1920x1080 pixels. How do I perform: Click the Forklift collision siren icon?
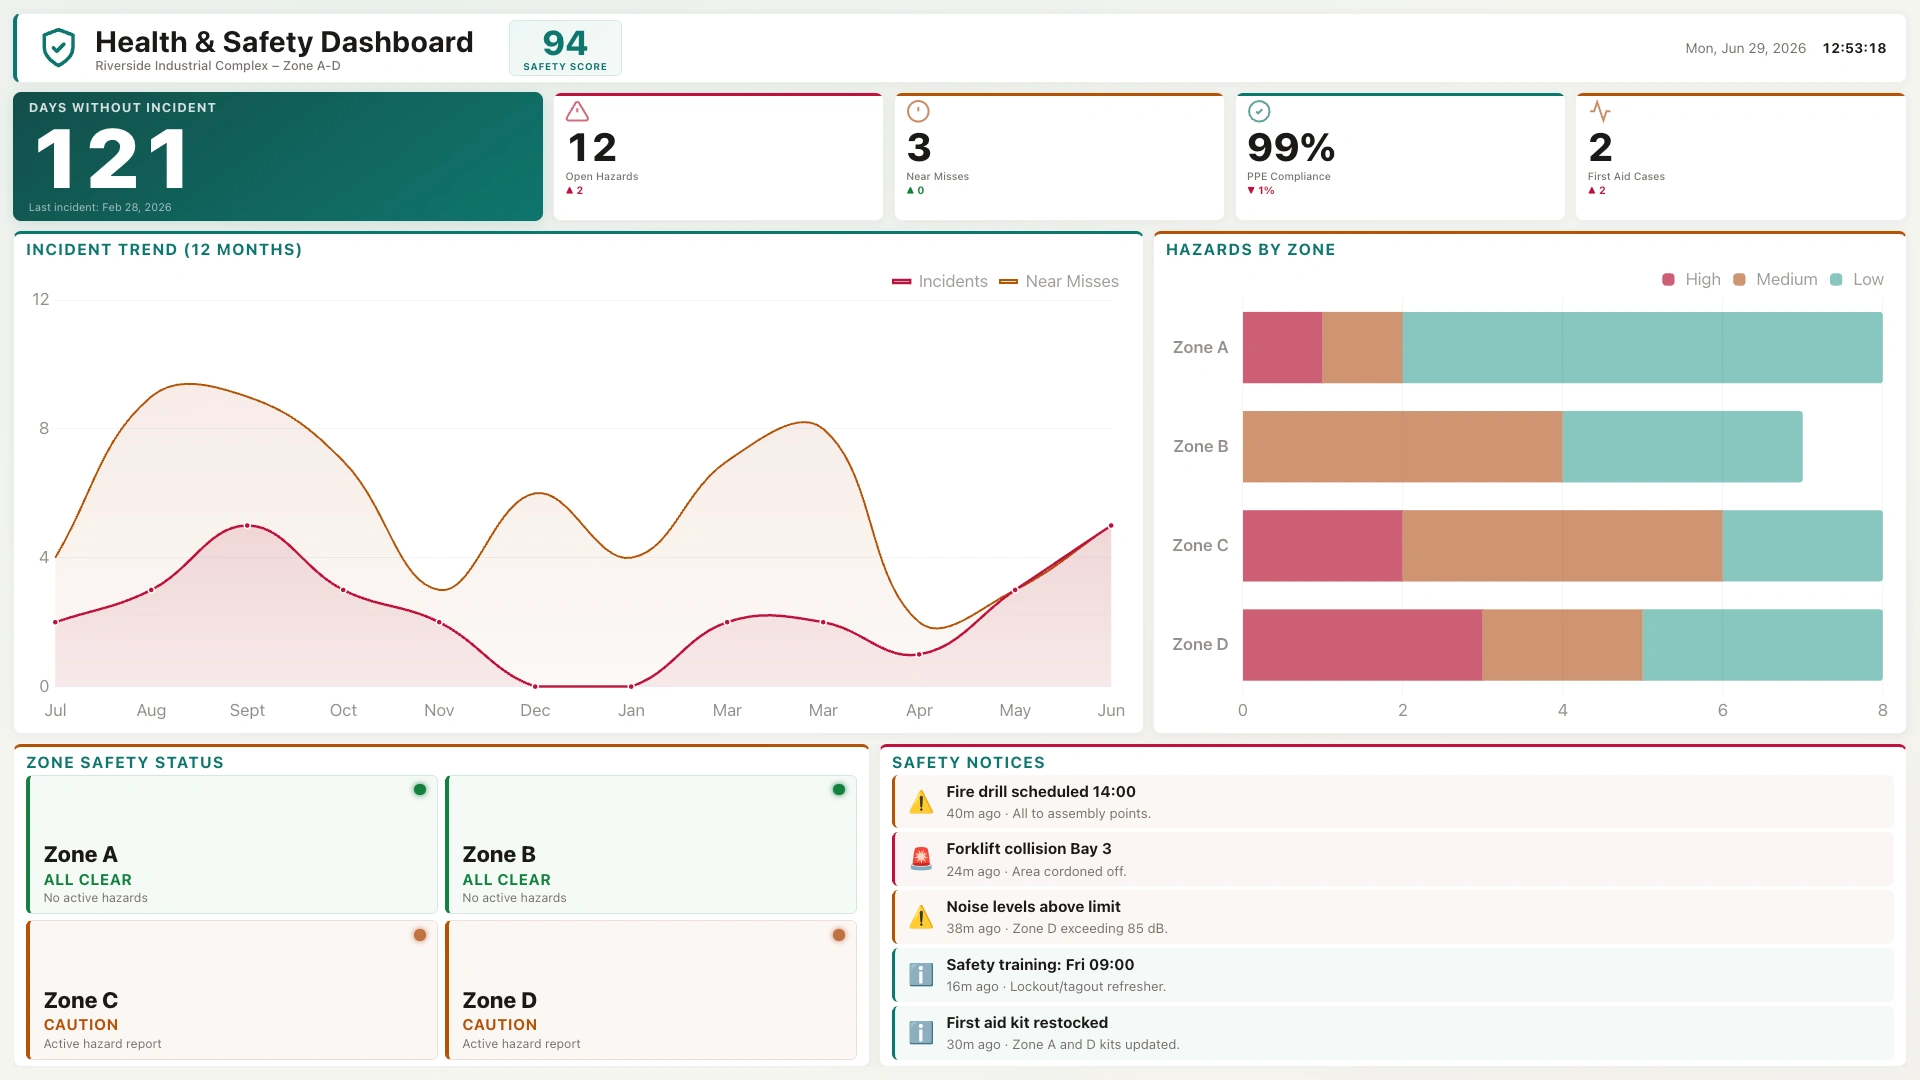tap(921, 859)
